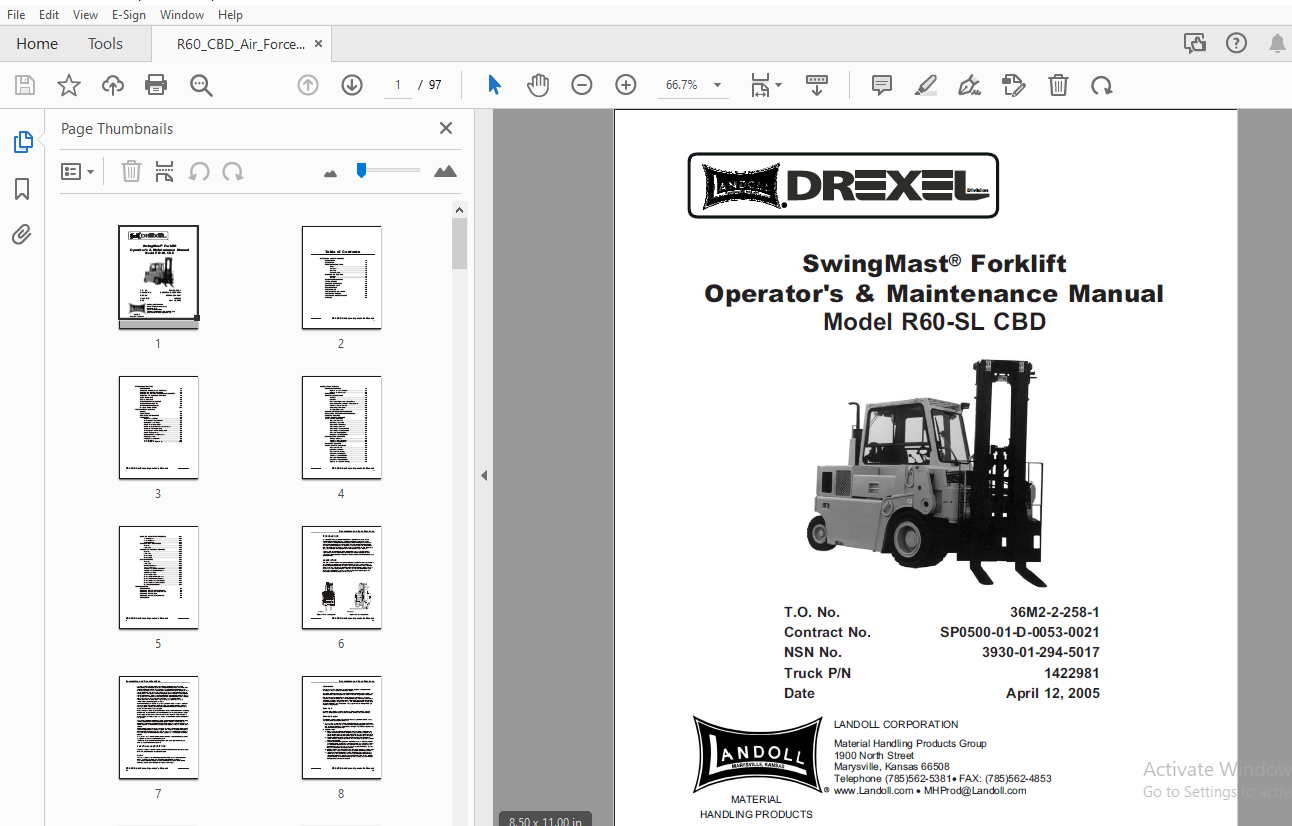Screen dimensions: 1292x826
Task: Choose the selection arrow tool
Action: pos(494,85)
